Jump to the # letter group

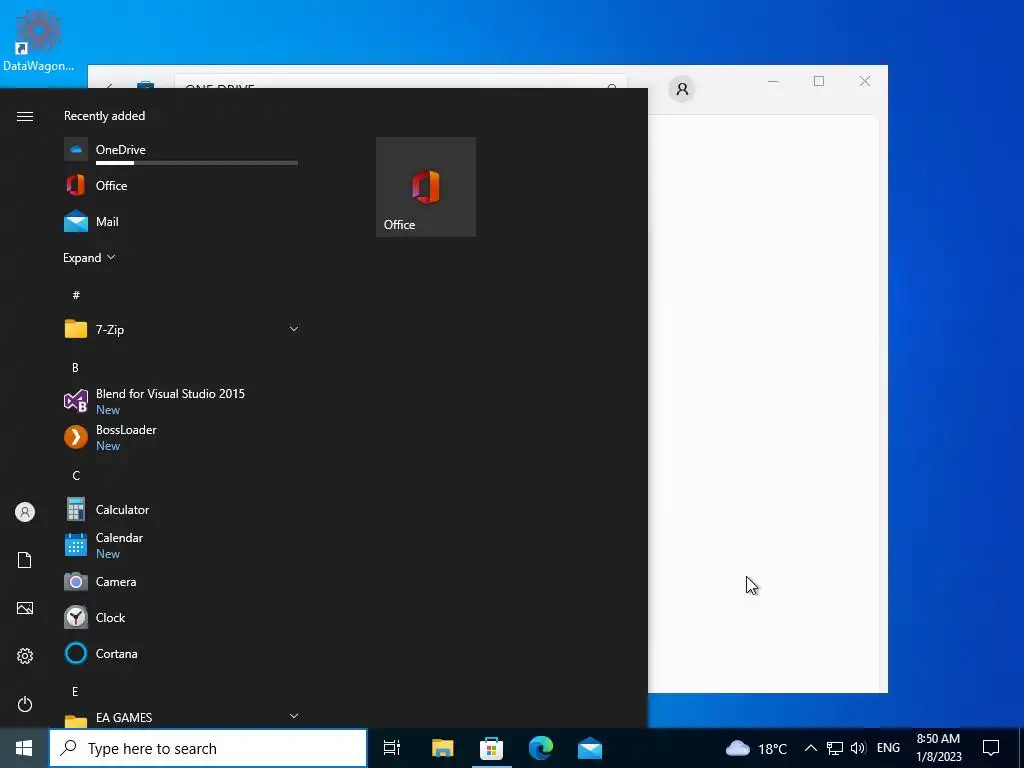point(76,295)
